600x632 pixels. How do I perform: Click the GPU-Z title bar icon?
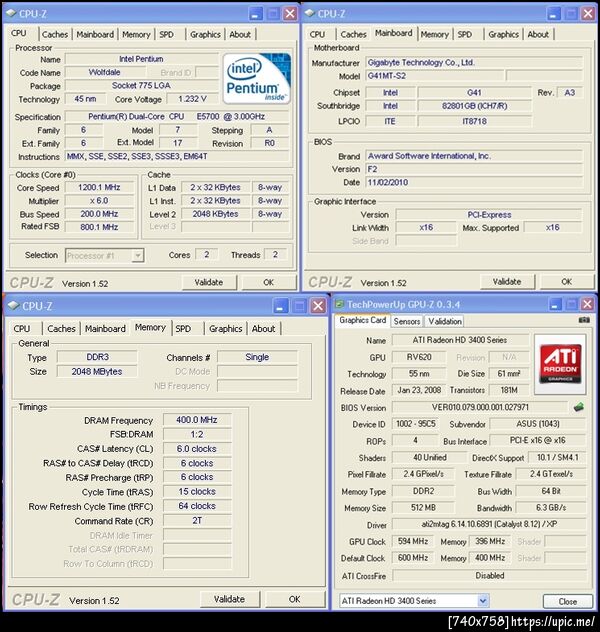(x=340, y=304)
